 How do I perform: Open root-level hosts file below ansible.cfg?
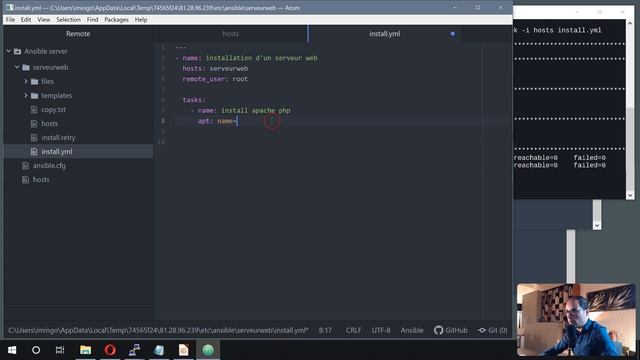click(x=41, y=179)
